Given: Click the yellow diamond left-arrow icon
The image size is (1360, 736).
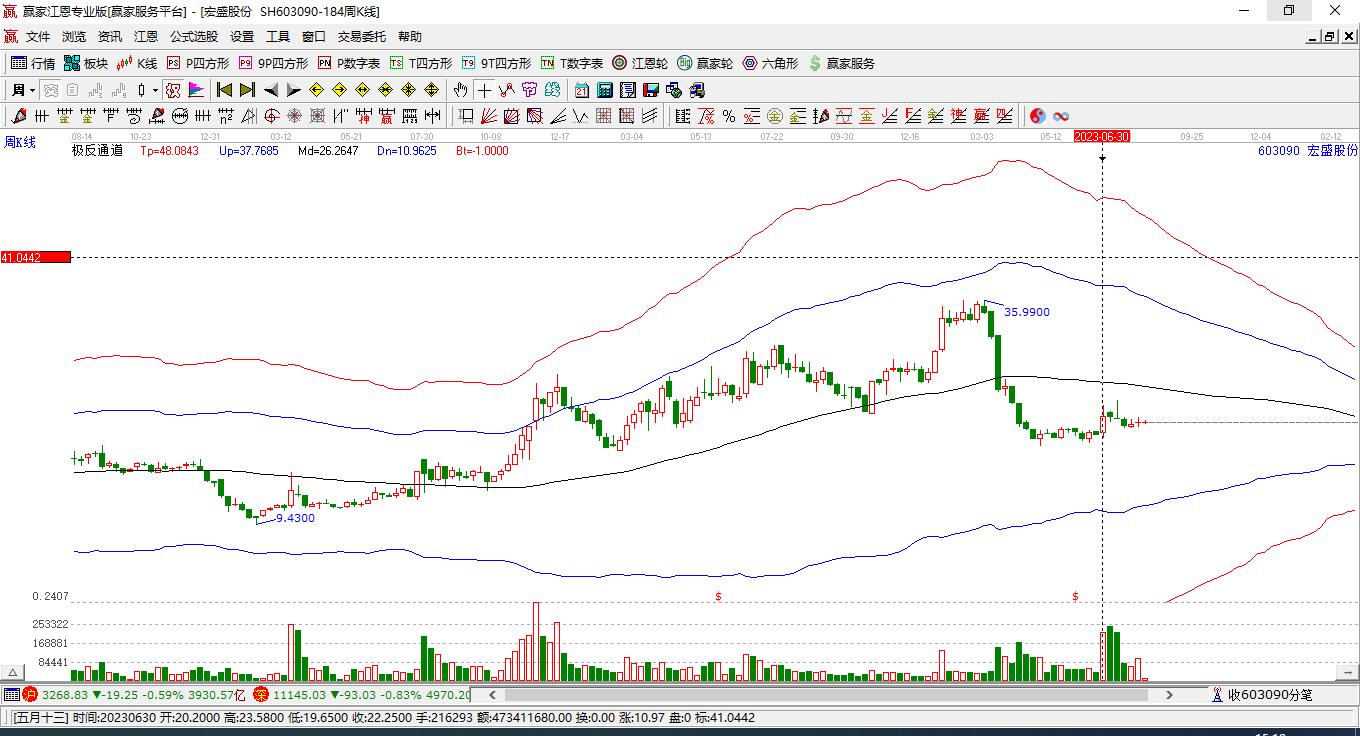Looking at the screenshot, I should (316, 90).
